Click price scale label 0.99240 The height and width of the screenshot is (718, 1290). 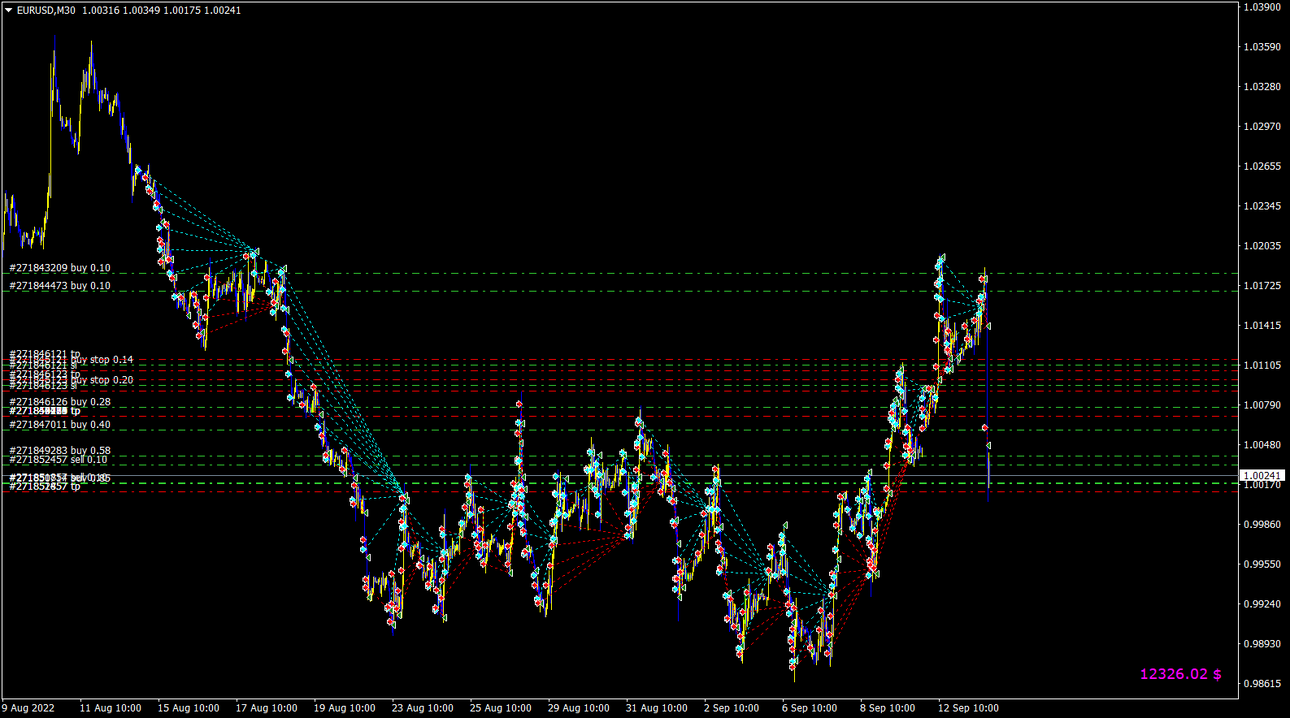[1260, 604]
